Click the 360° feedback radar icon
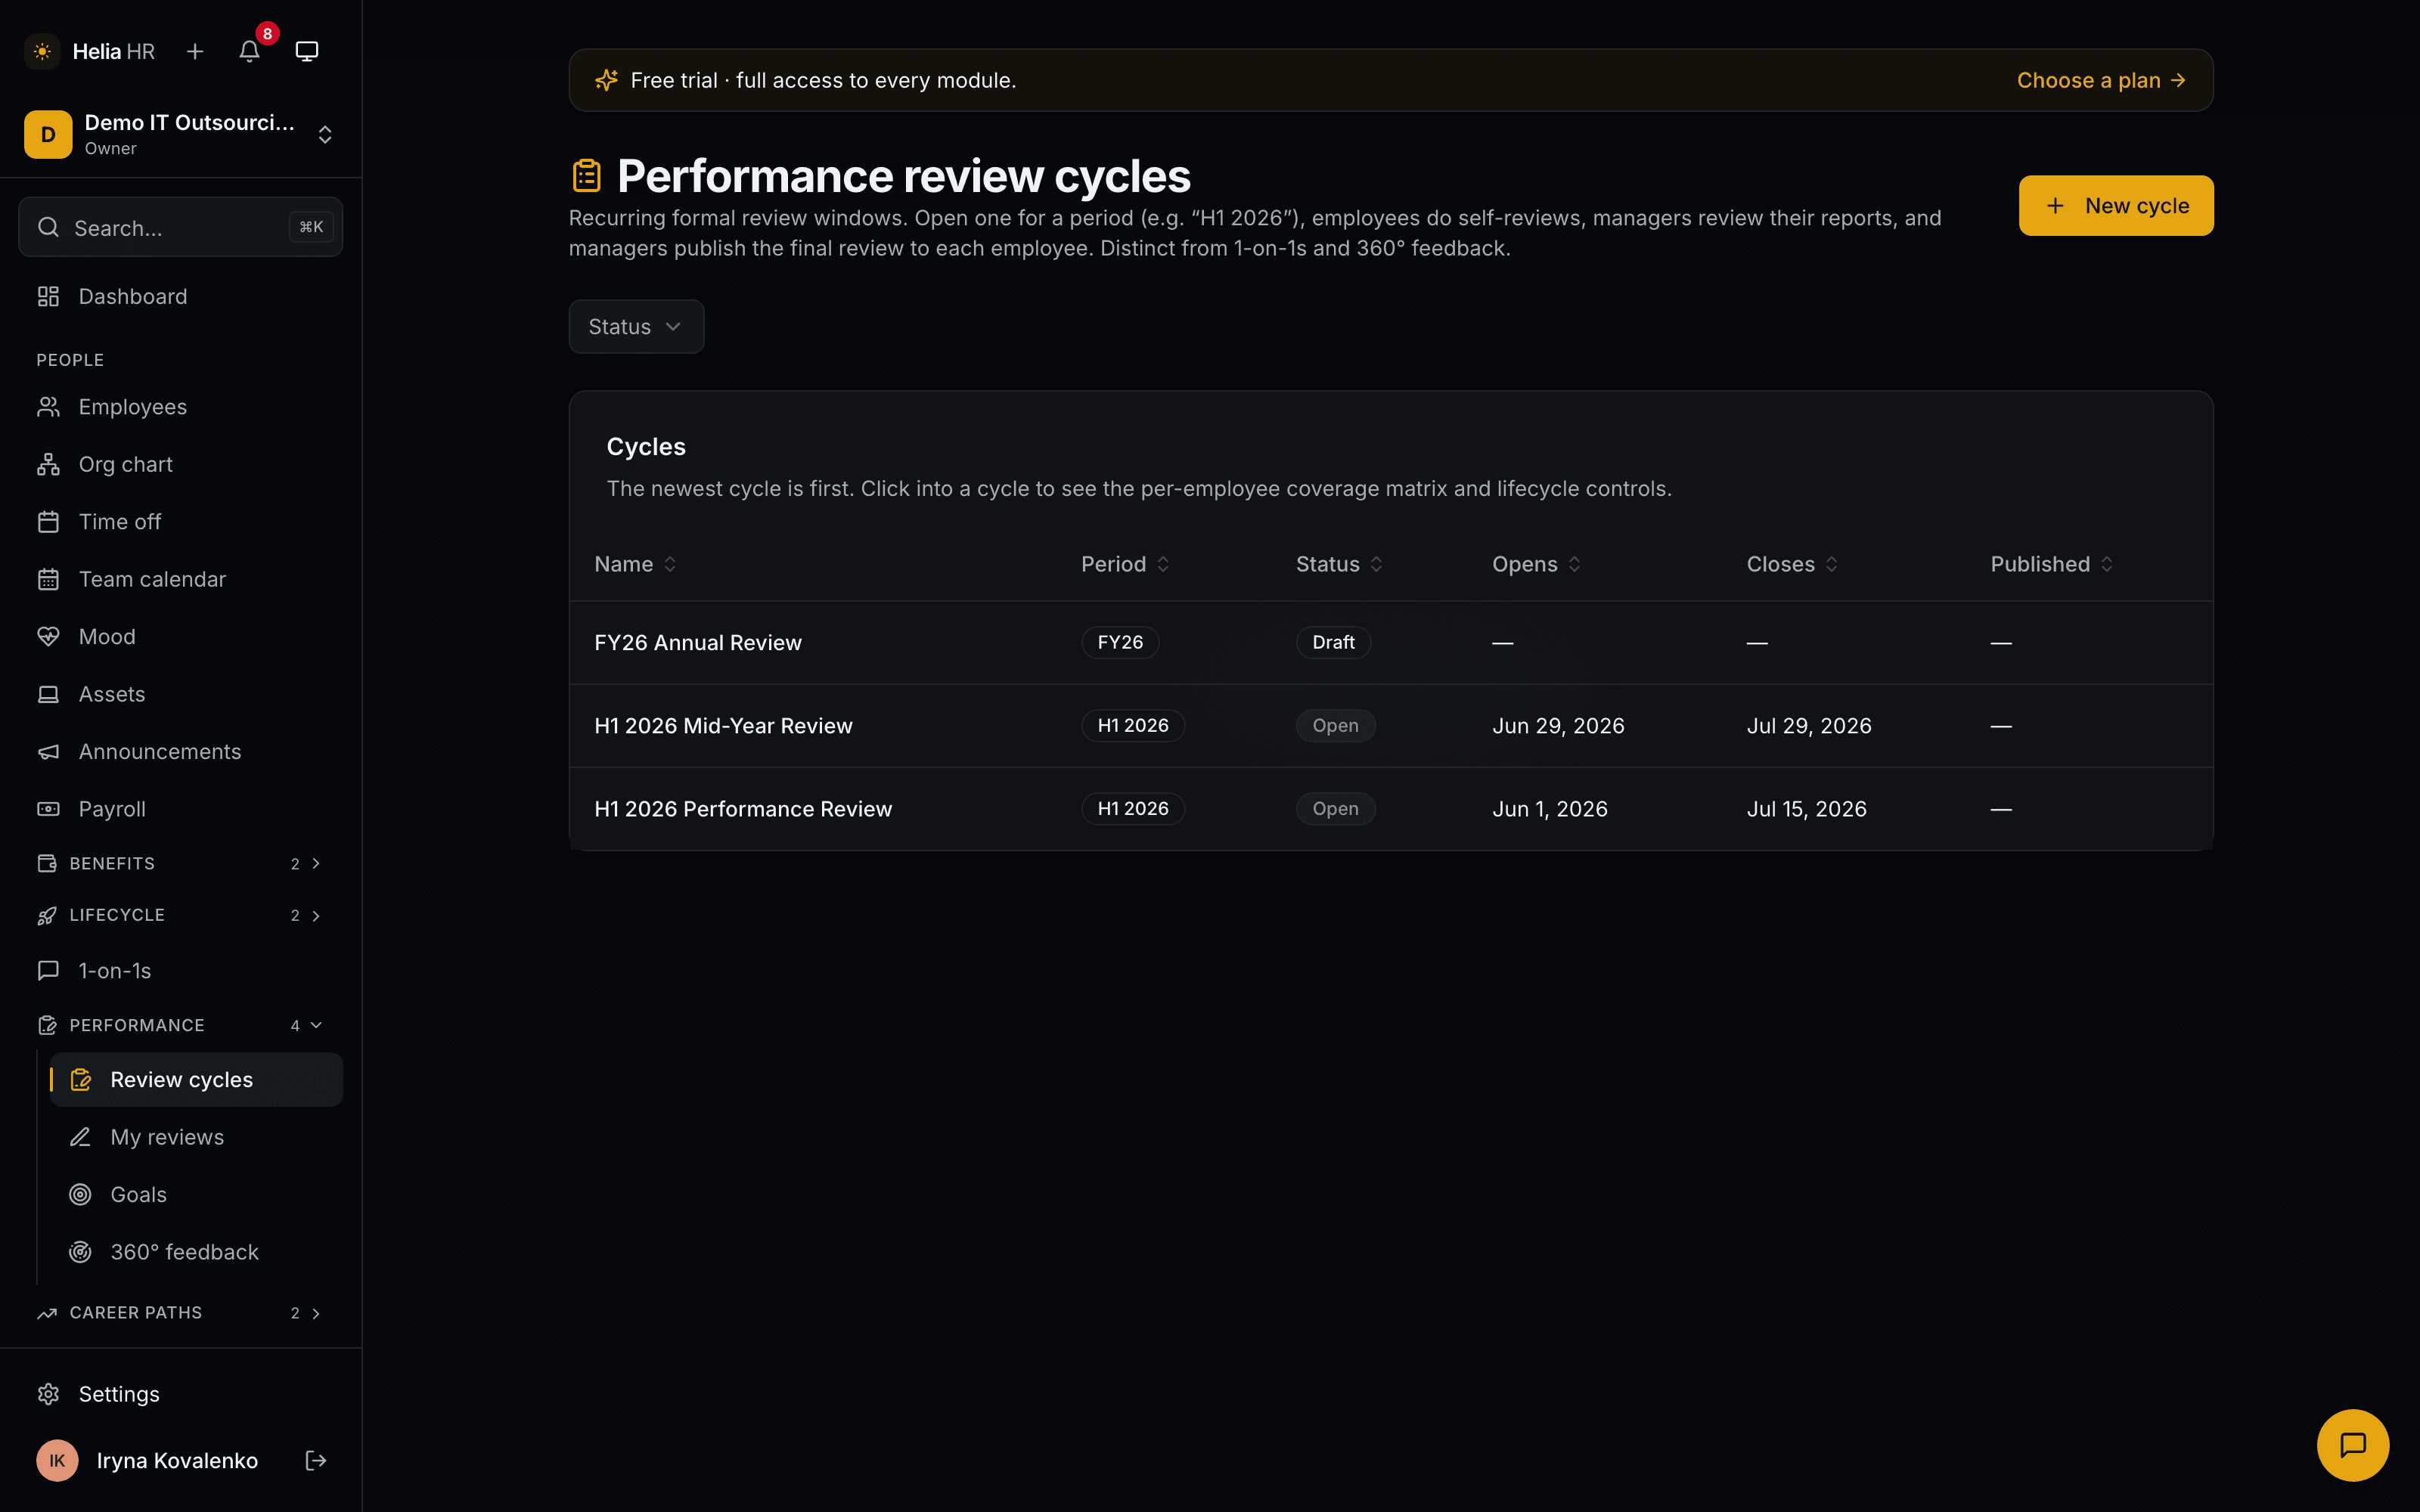This screenshot has height=1512, width=2420. pos(80,1252)
